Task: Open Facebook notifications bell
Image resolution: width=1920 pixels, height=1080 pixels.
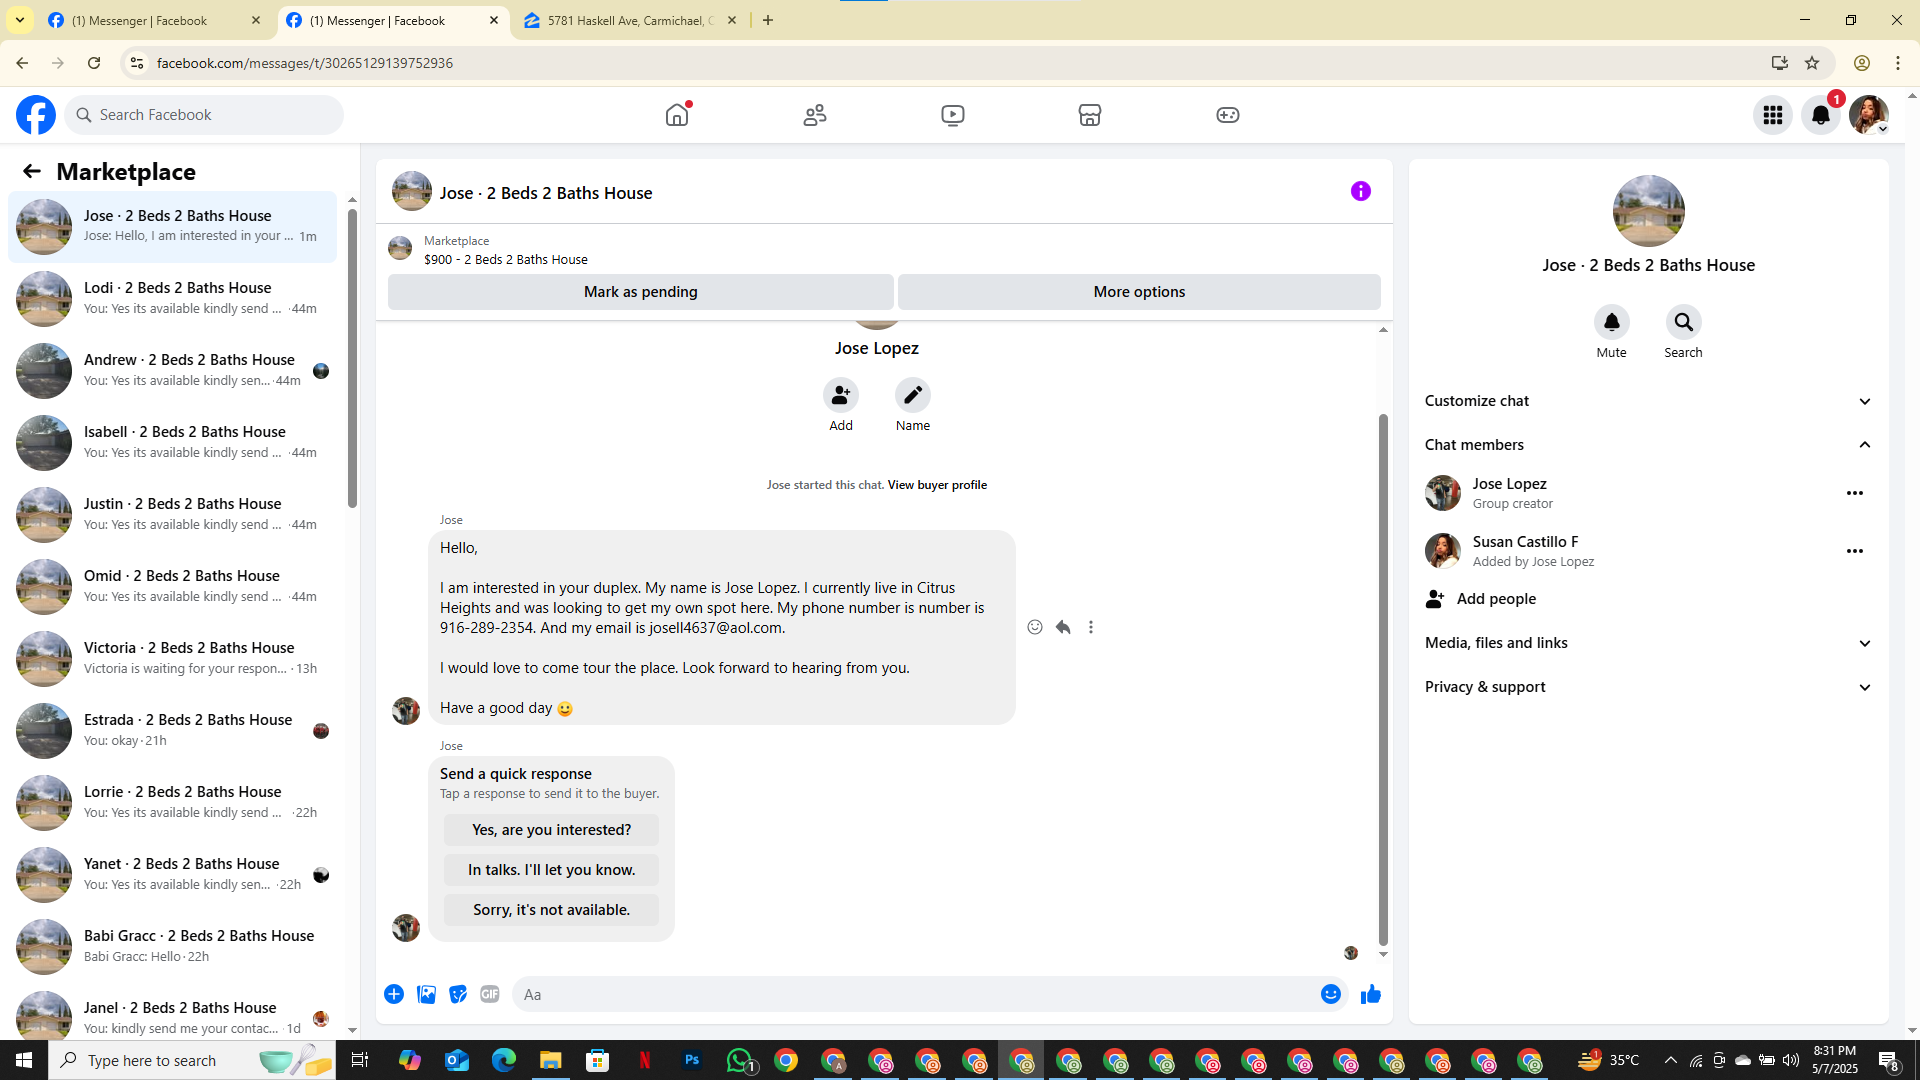Action: 1820,115
